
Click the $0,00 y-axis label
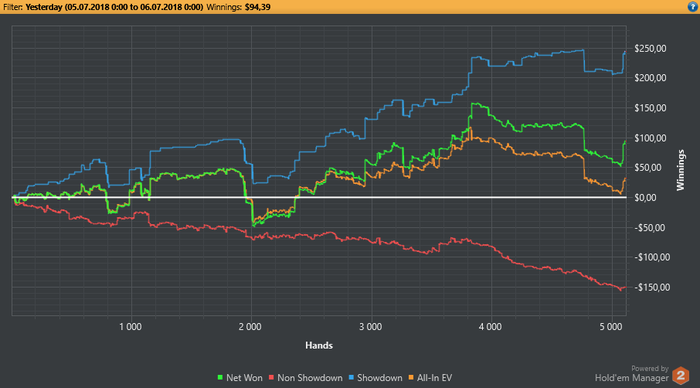647,197
